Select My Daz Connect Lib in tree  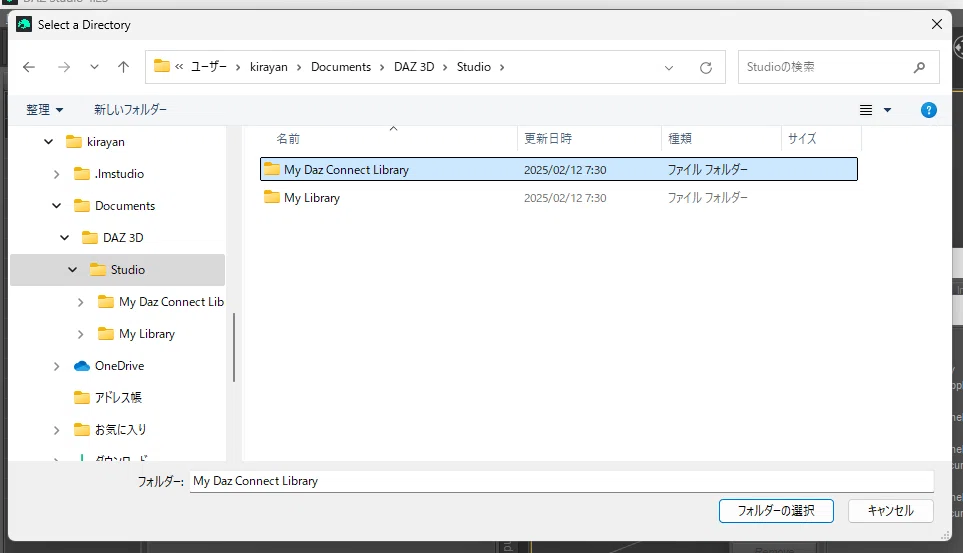(x=171, y=302)
